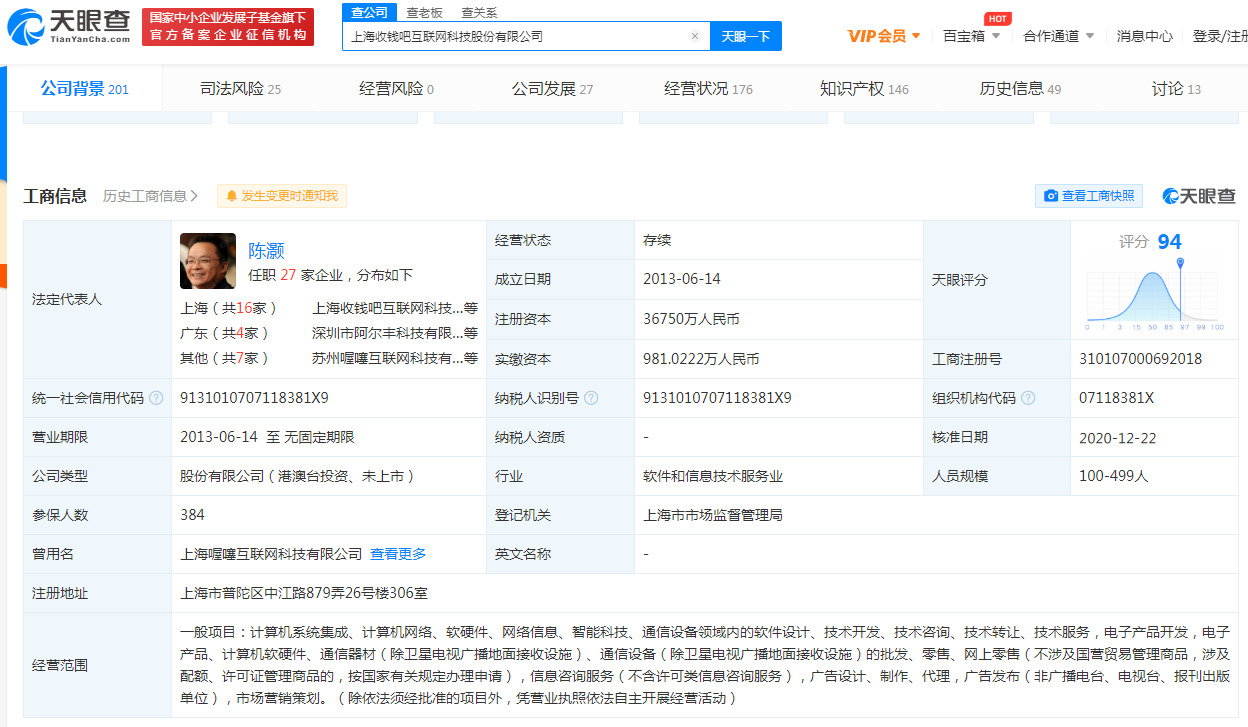Click the 天眼一下 search button
This screenshot has height=727, width=1248.
tap(746, 36)
